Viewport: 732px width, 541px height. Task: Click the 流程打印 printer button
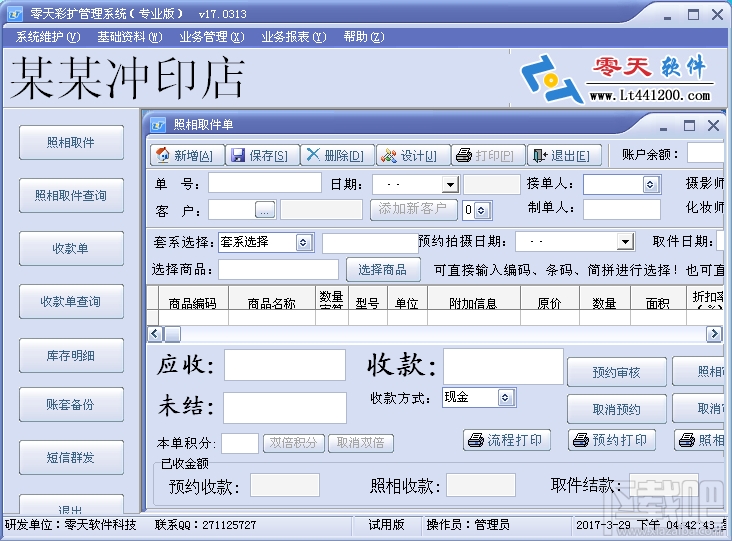507,440
